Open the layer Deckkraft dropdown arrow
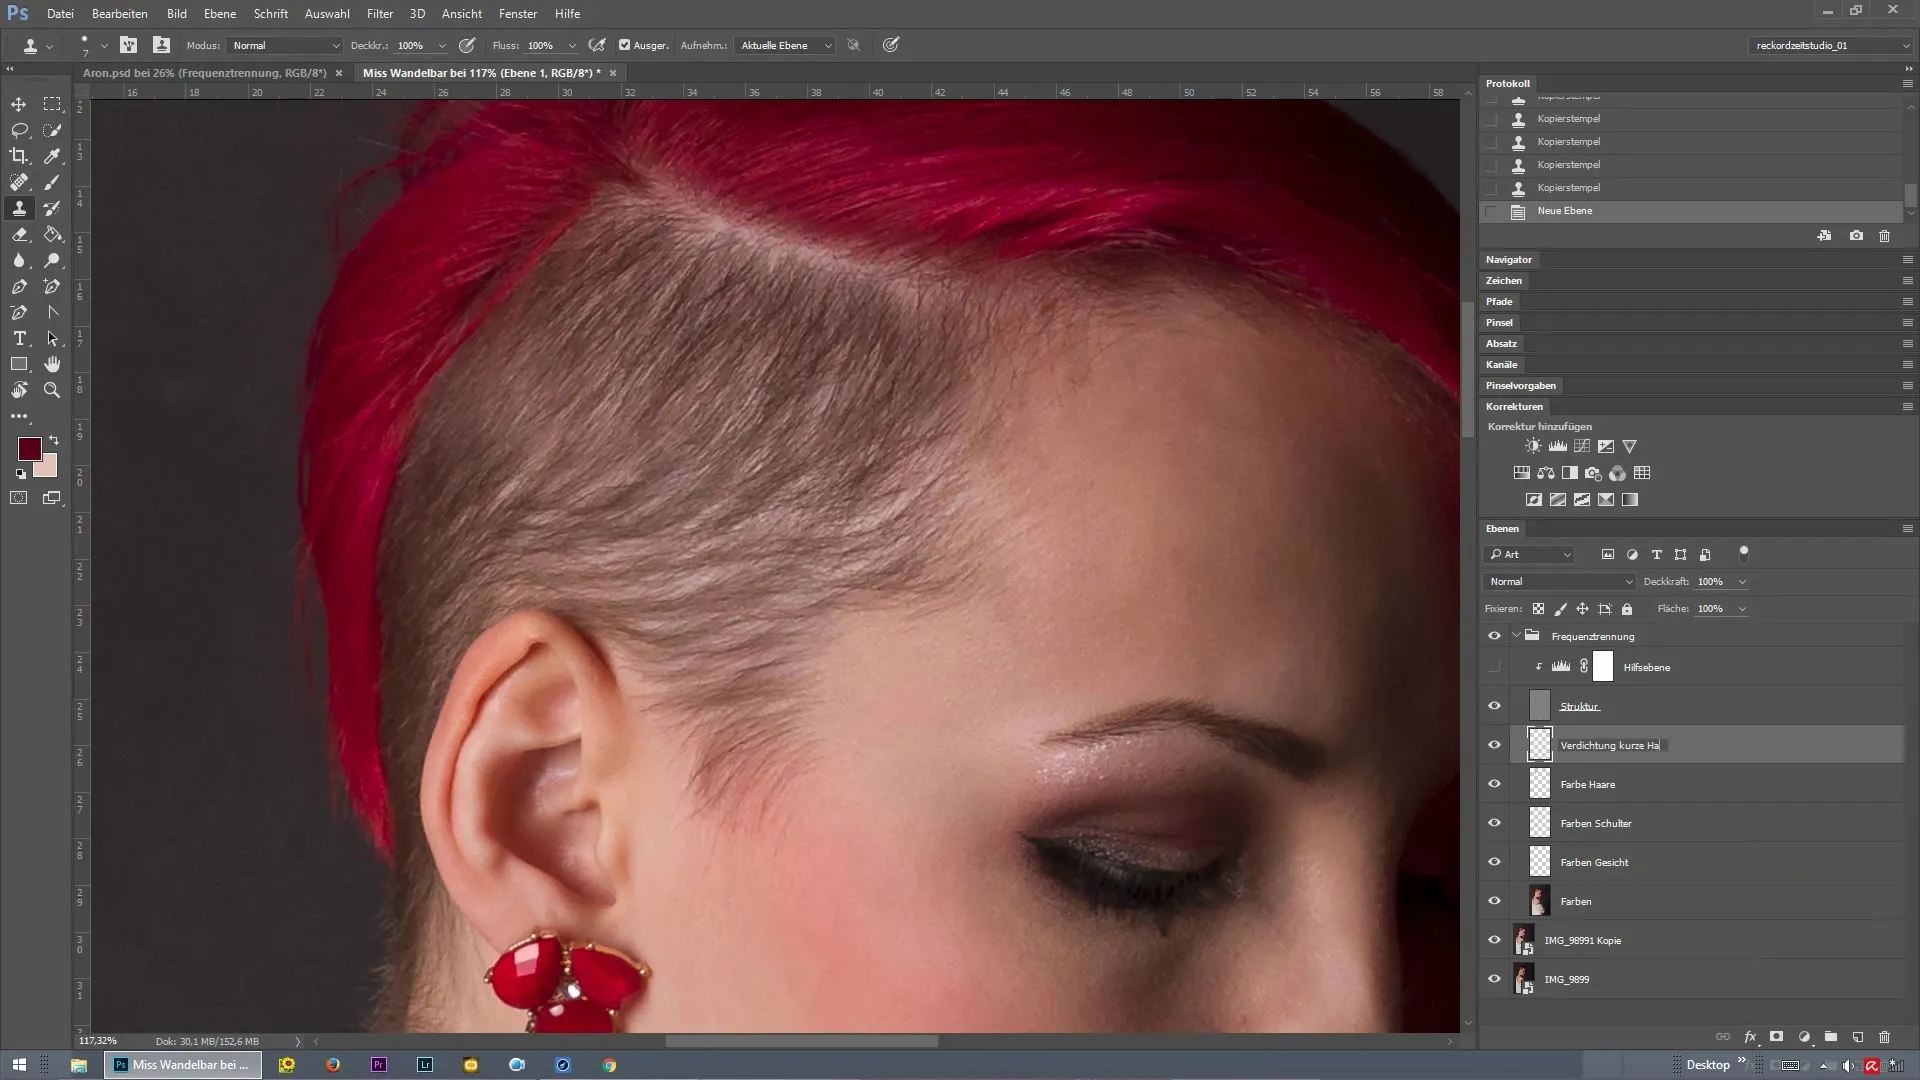The image size is (1920, 1080). (1742, 582)
